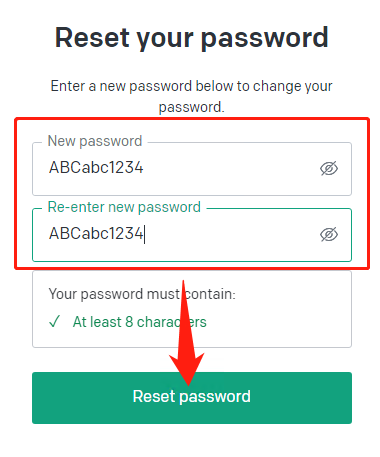The width and height of the screenshot is (380, 457).
Task: Click 'Your password must contain:' text
Action: click(142, 294)
